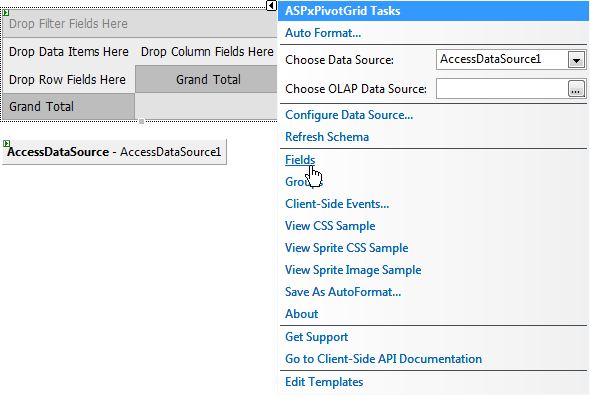Click Refresh Schema link
The width and height of the screenshot is (590, 395).
click(x=327, y=137)
